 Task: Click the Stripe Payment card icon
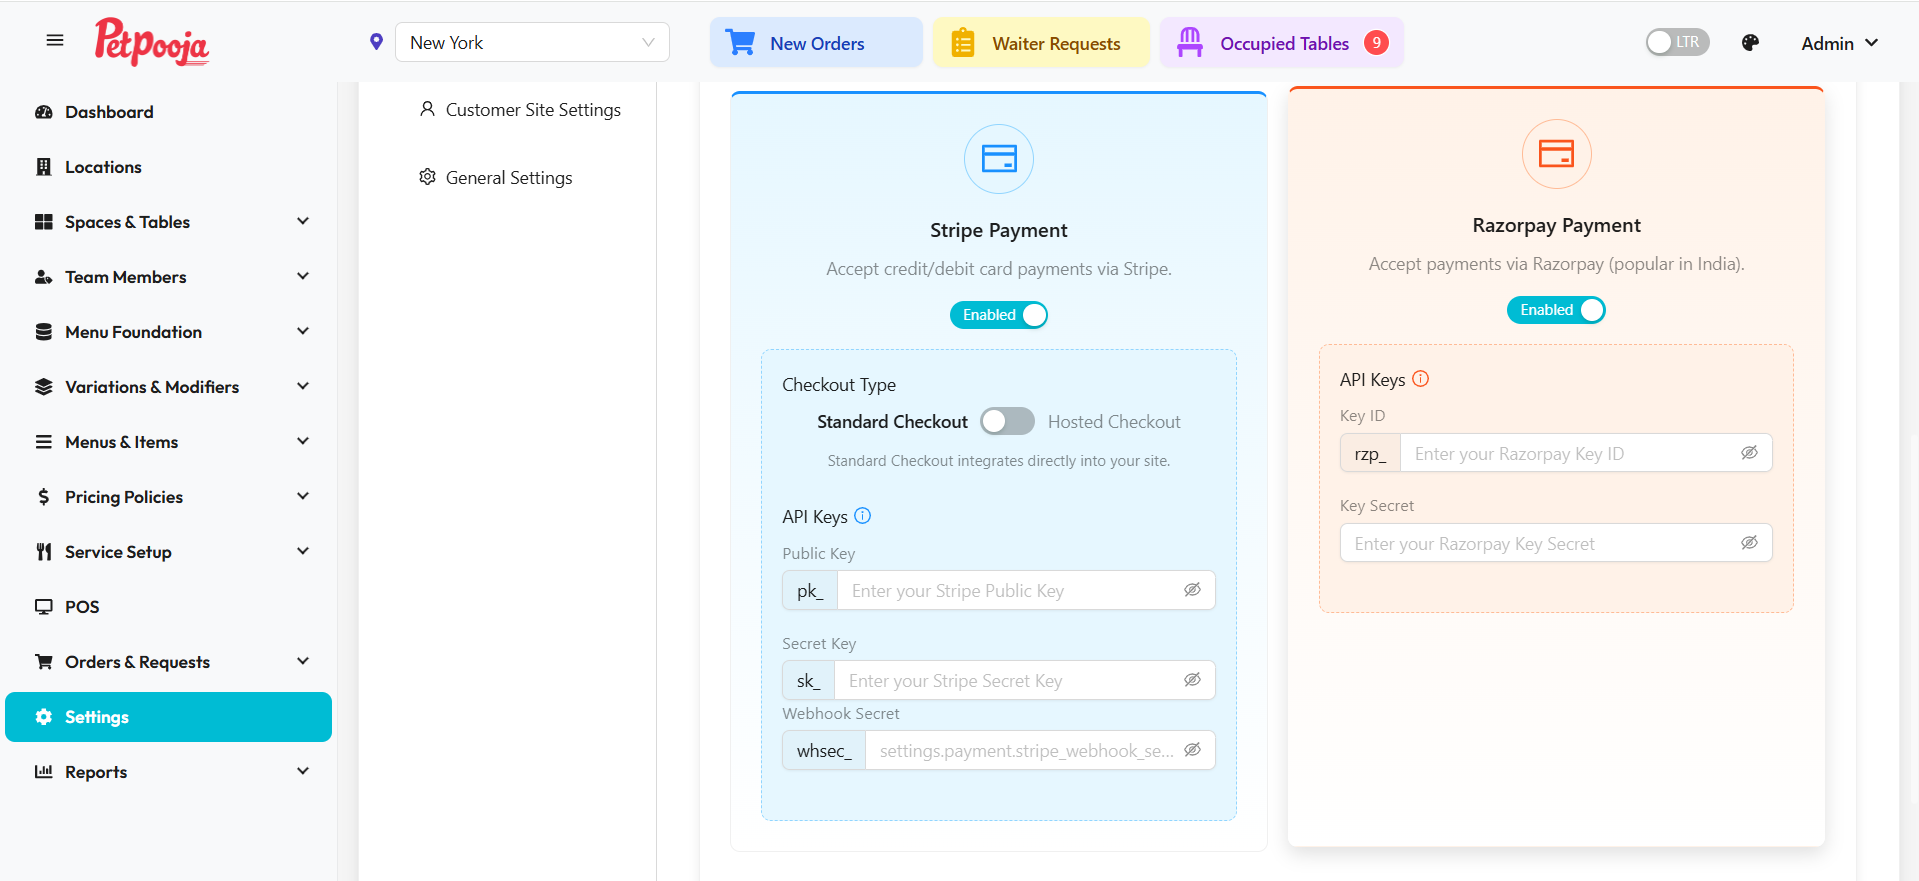point(999,159)
